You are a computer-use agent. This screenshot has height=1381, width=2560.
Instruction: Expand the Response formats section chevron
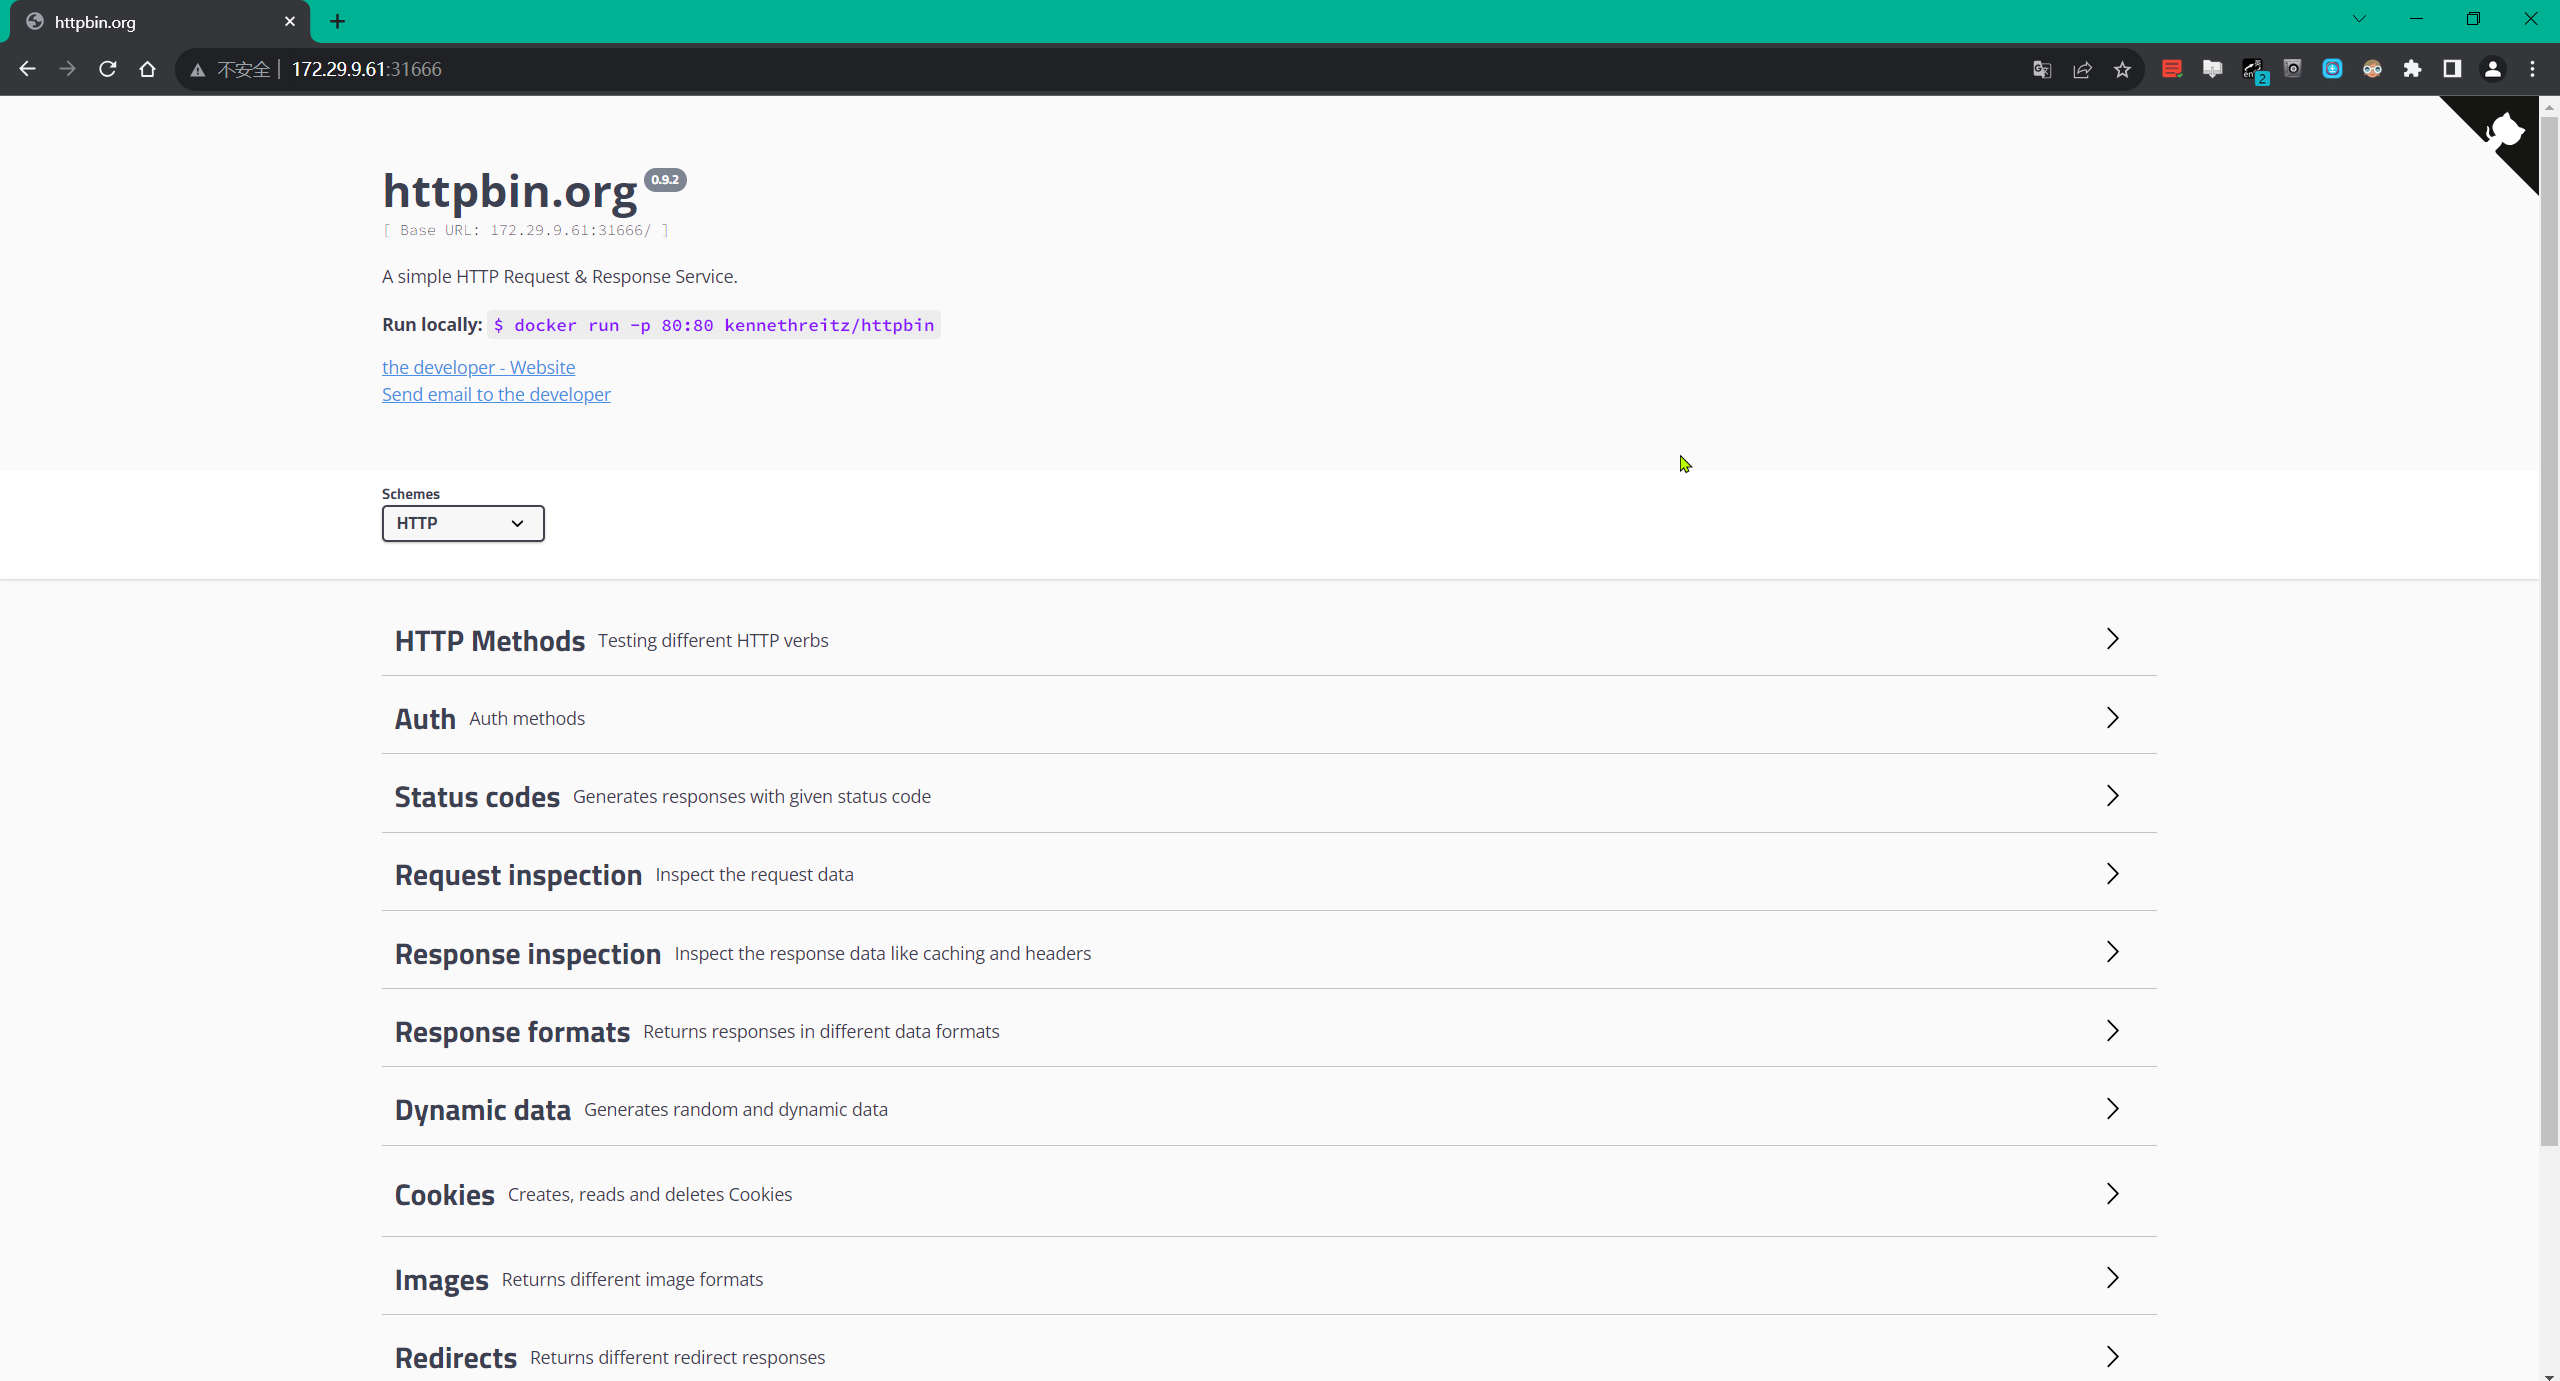[2112, 1030]
